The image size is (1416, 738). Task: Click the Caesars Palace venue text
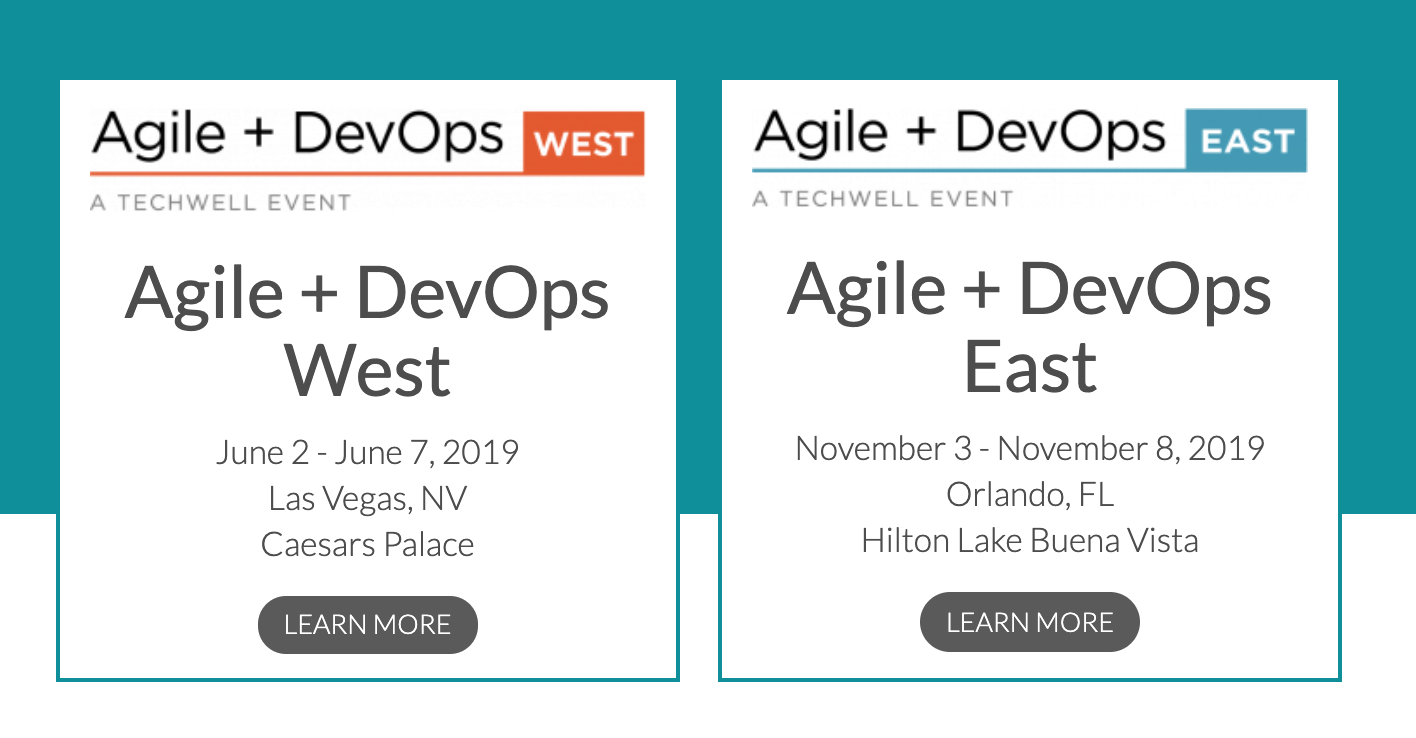click(x=368, y=544)
